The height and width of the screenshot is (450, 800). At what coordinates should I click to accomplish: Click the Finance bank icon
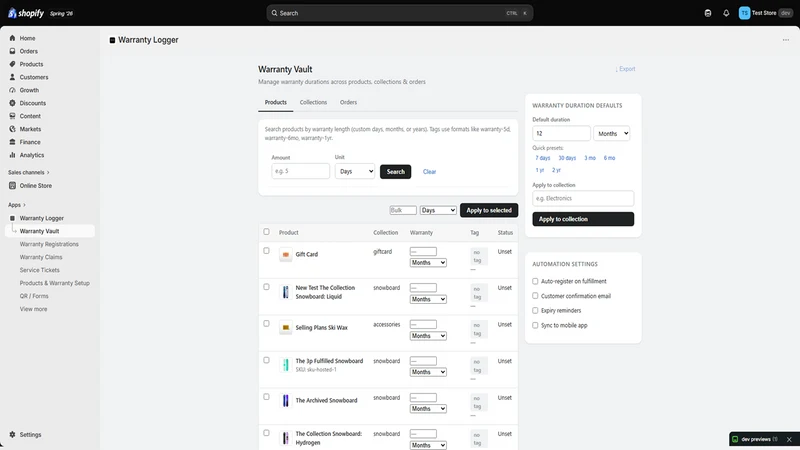click(12, 142)
